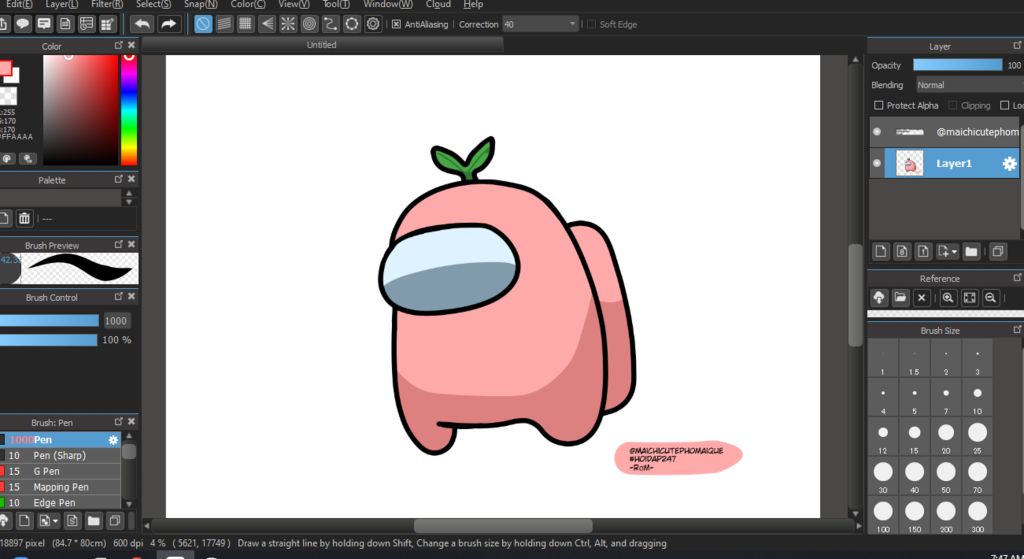1024x559 pixels.
Task: Create a layer folder in Layer panel
Action: pyautogui.click(x=971, y=251)
